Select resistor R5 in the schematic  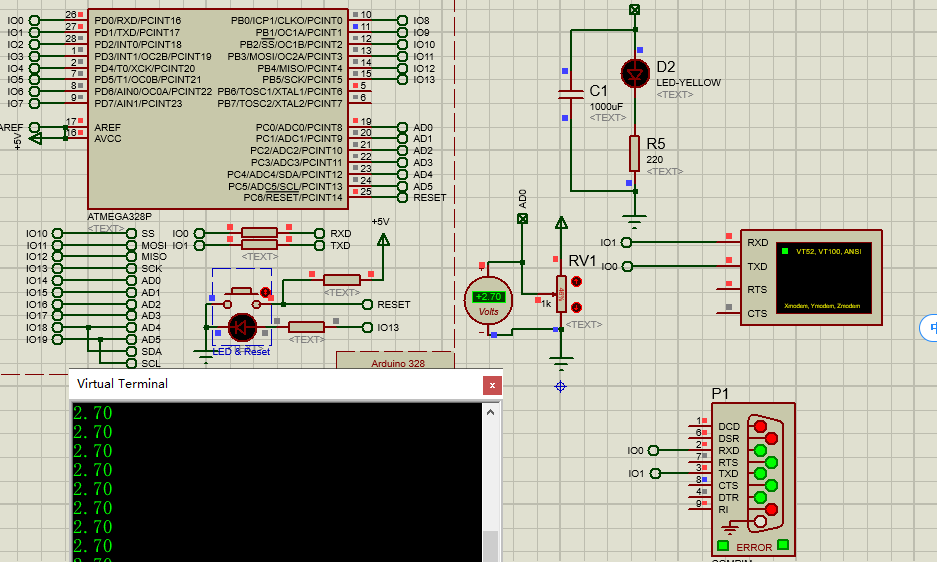(635, 154)
